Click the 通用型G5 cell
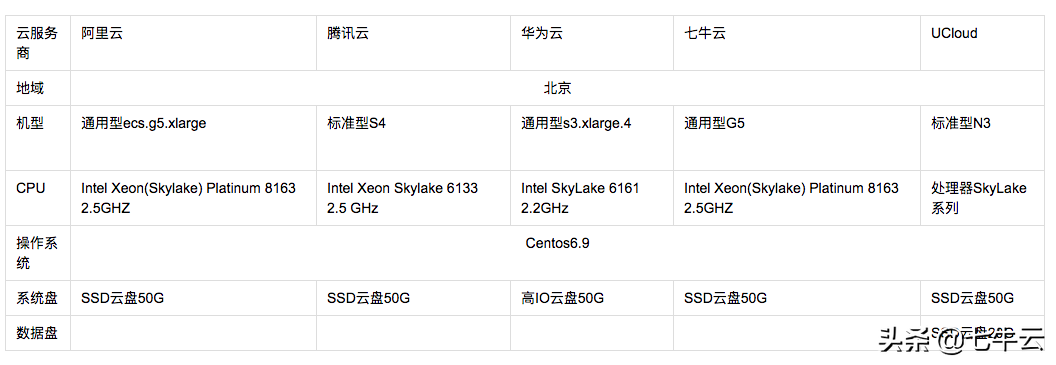 pyautogui.click(x=797, y=138)
